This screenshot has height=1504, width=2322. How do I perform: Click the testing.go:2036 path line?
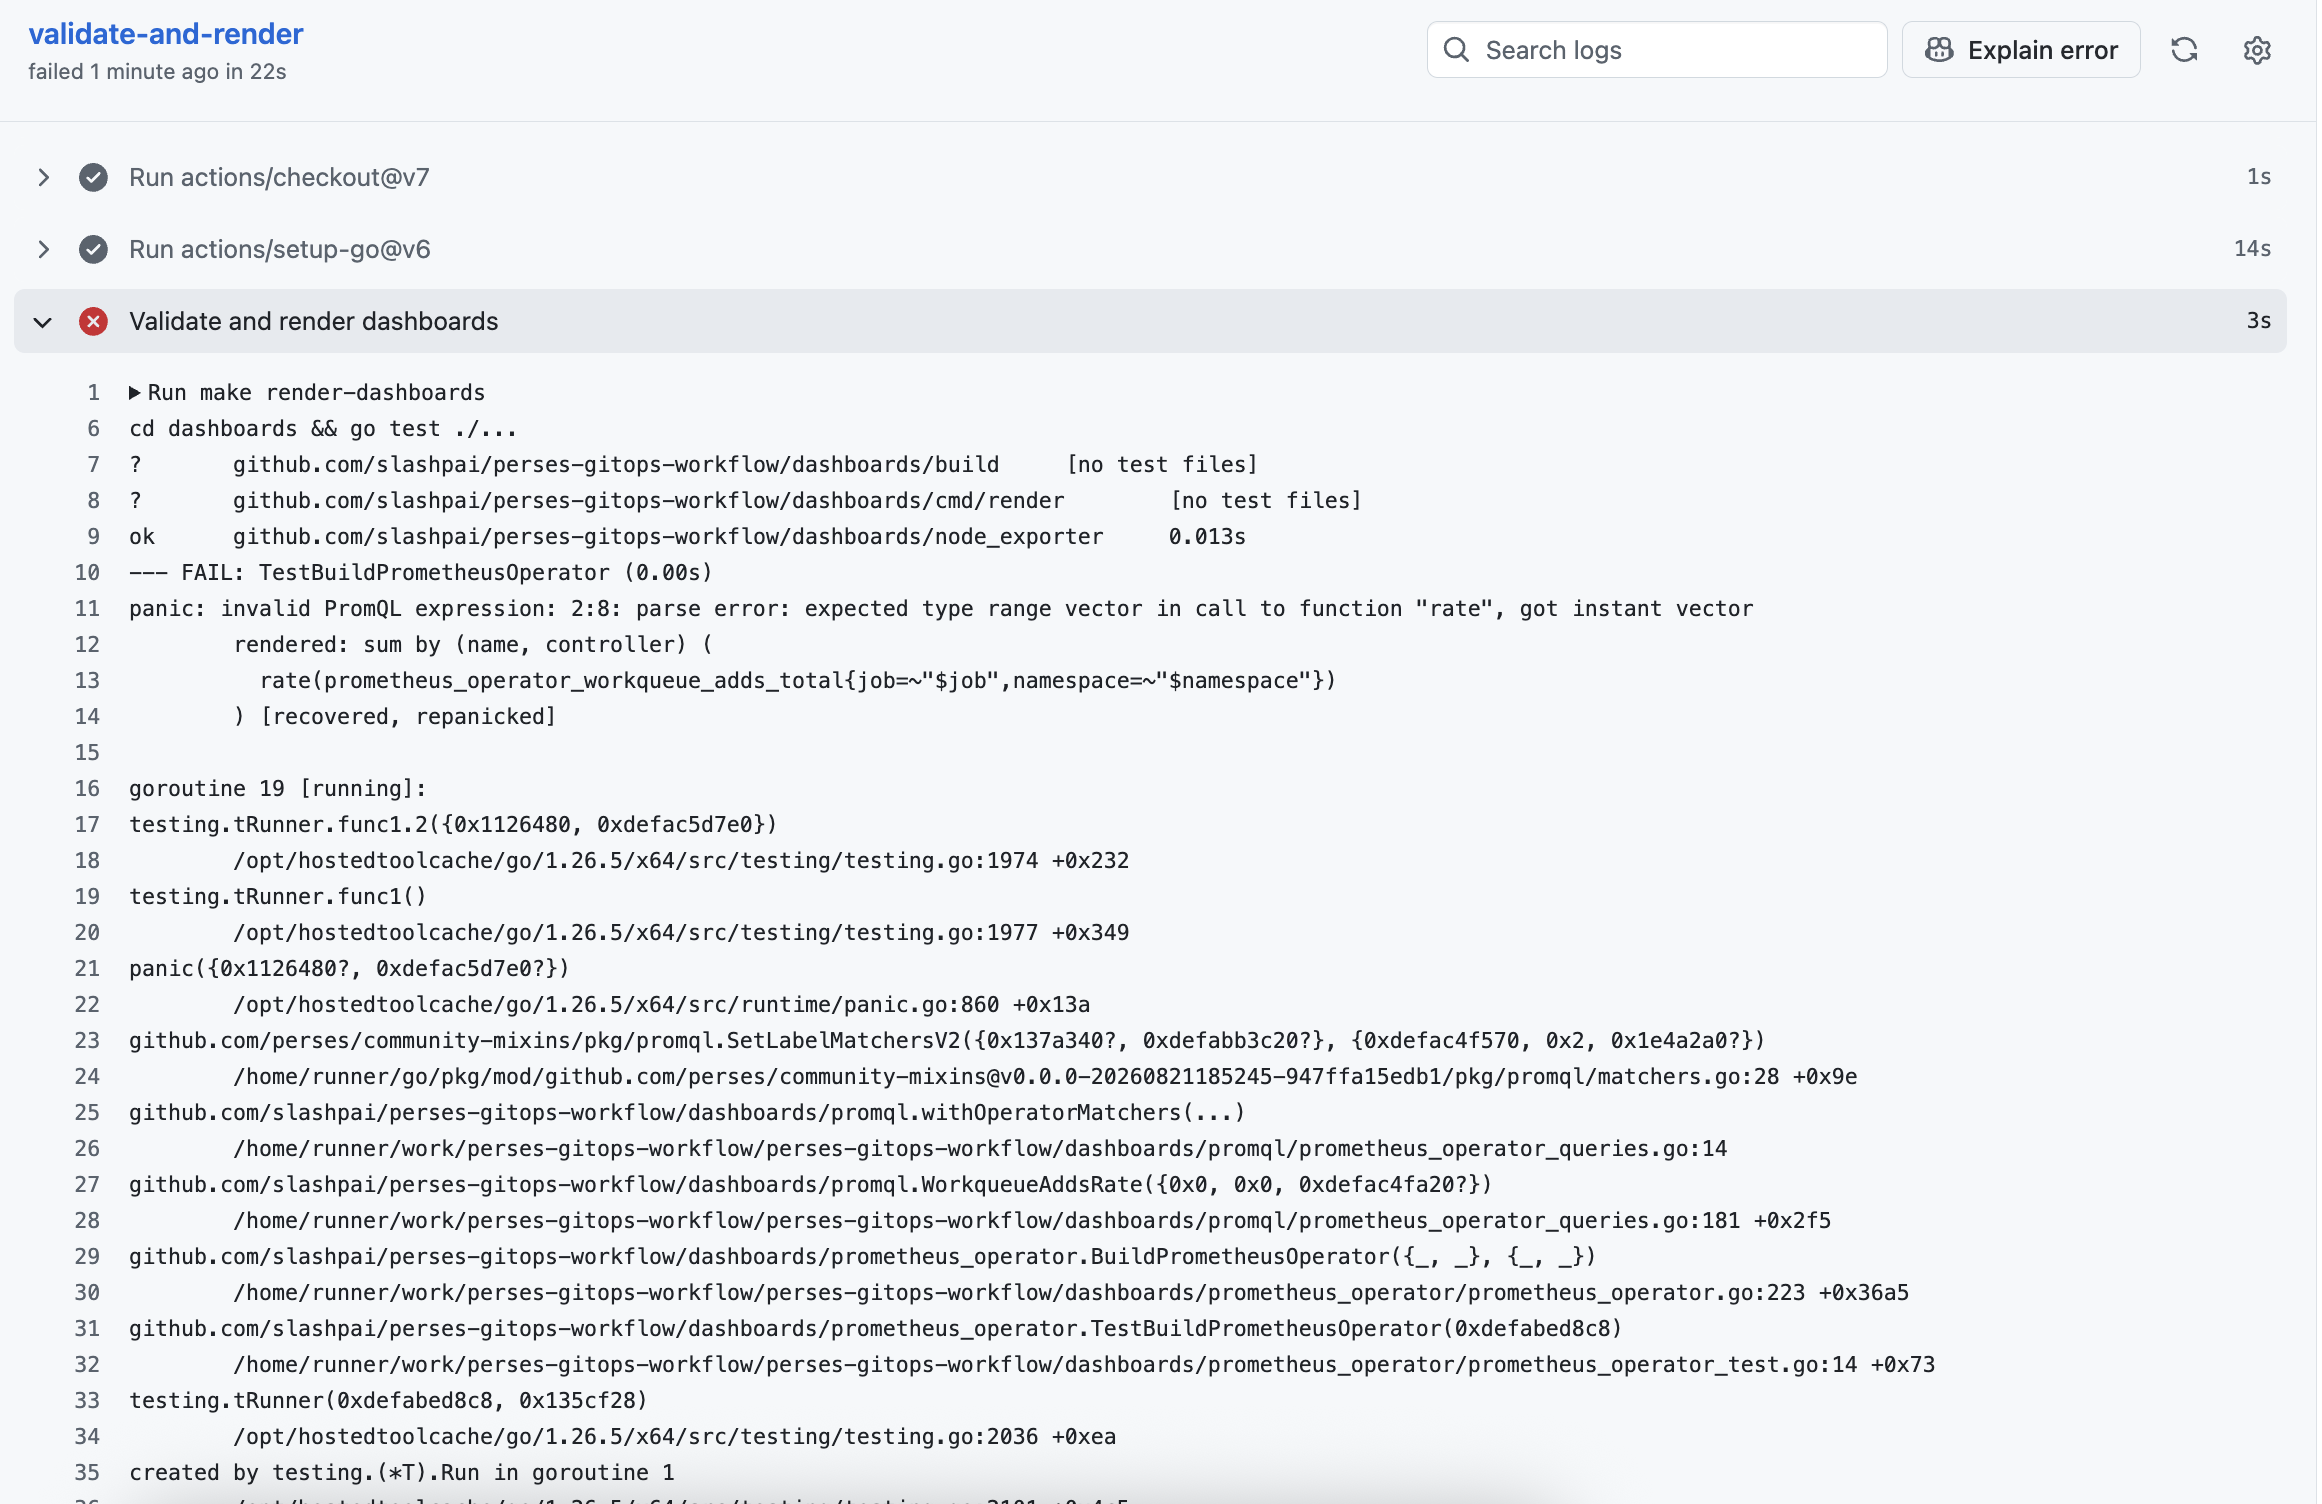click(x=674, y=1437)
